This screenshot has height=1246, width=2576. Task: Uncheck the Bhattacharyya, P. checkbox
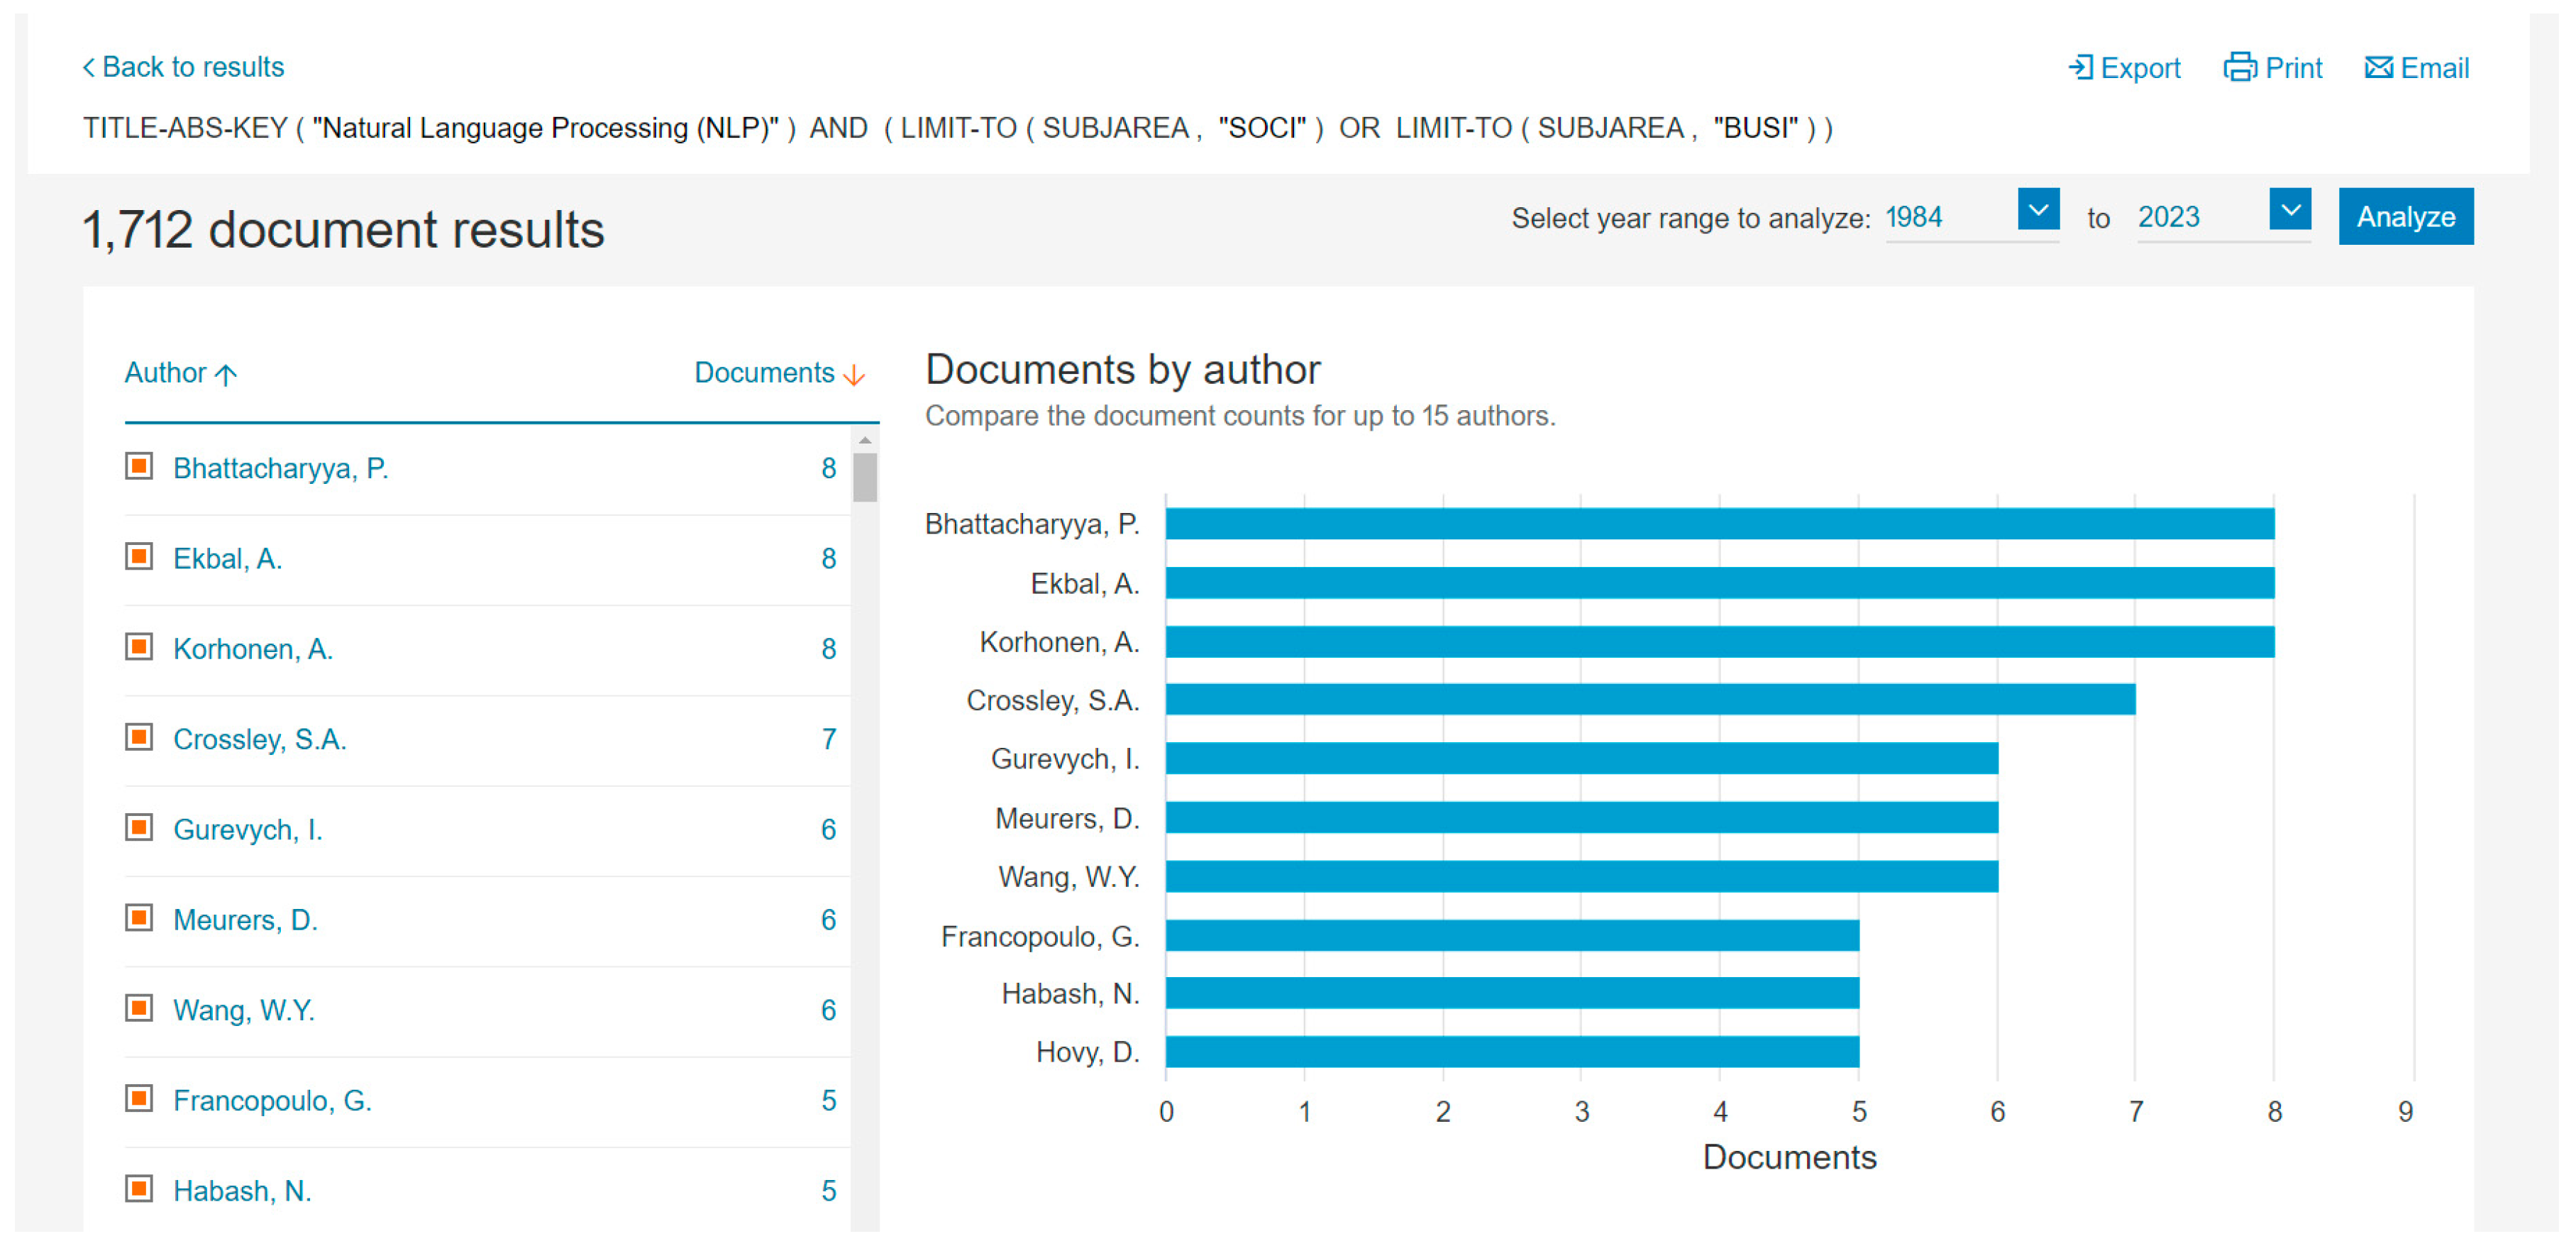pos(139,467)
